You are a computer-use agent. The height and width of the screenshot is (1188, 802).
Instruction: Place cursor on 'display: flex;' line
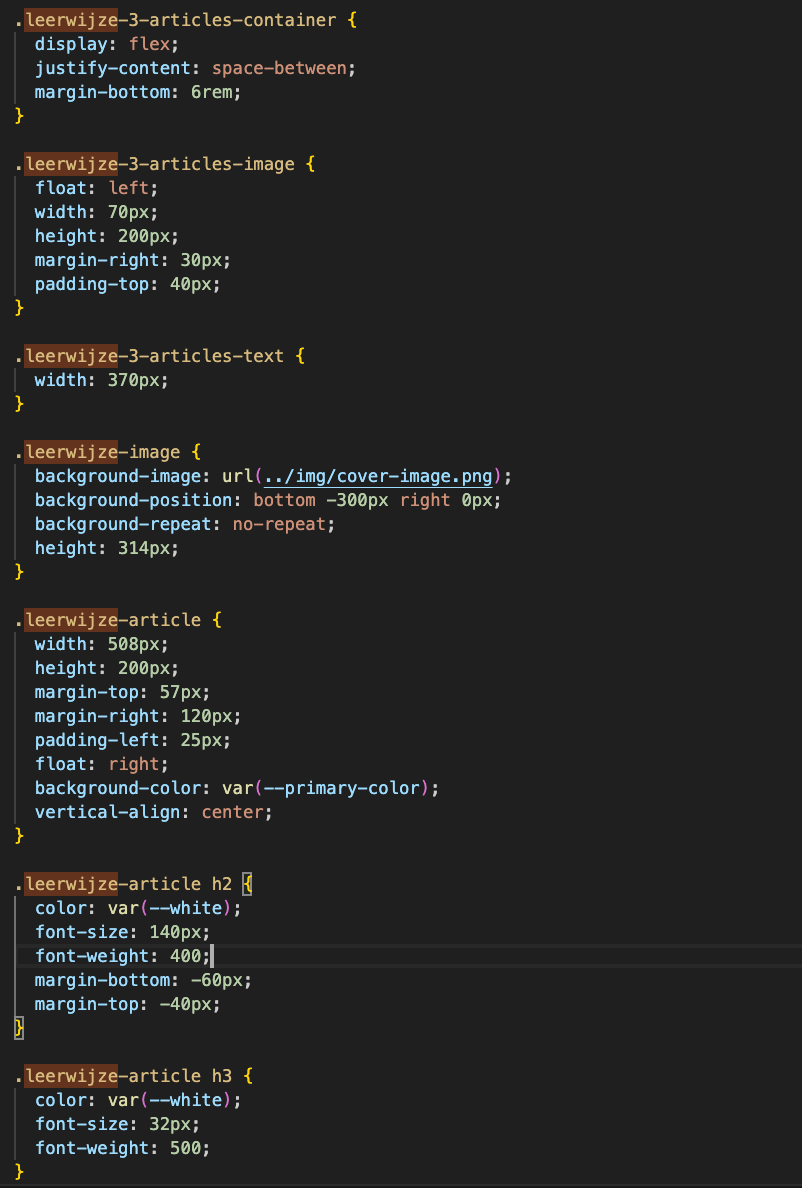tap(107, 44)
